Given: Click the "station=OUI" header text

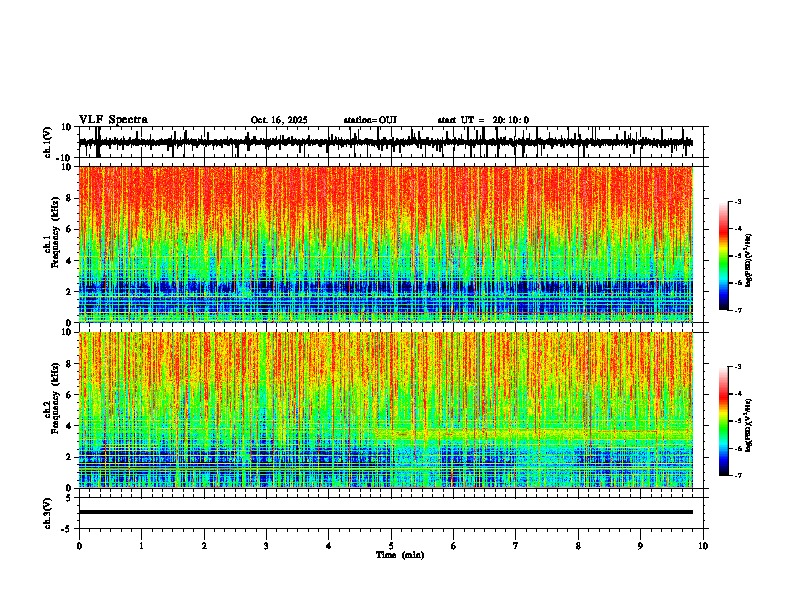Looking at the screenshot, I should coord(370,120).
